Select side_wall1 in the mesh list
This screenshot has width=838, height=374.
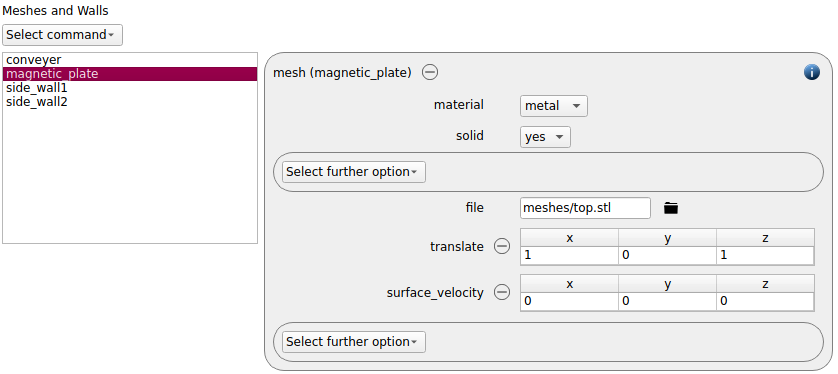(130, 88)
